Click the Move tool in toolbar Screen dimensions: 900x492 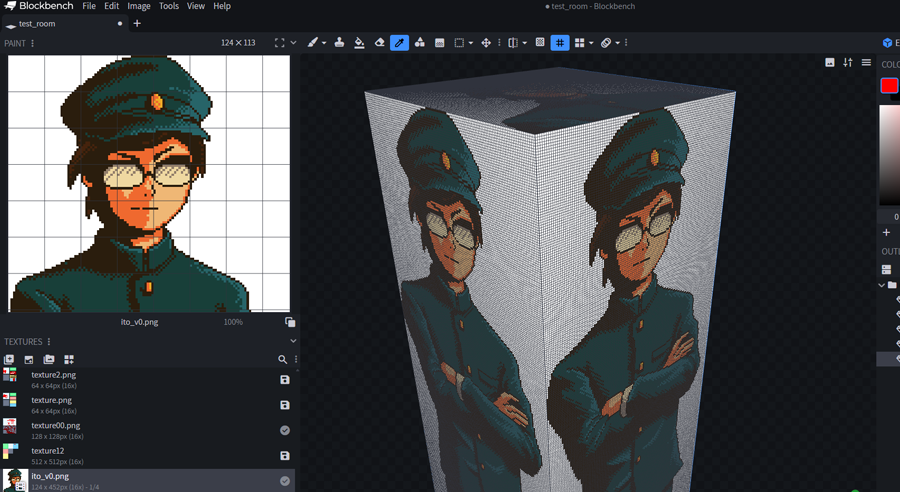click(x=486, y=43)
